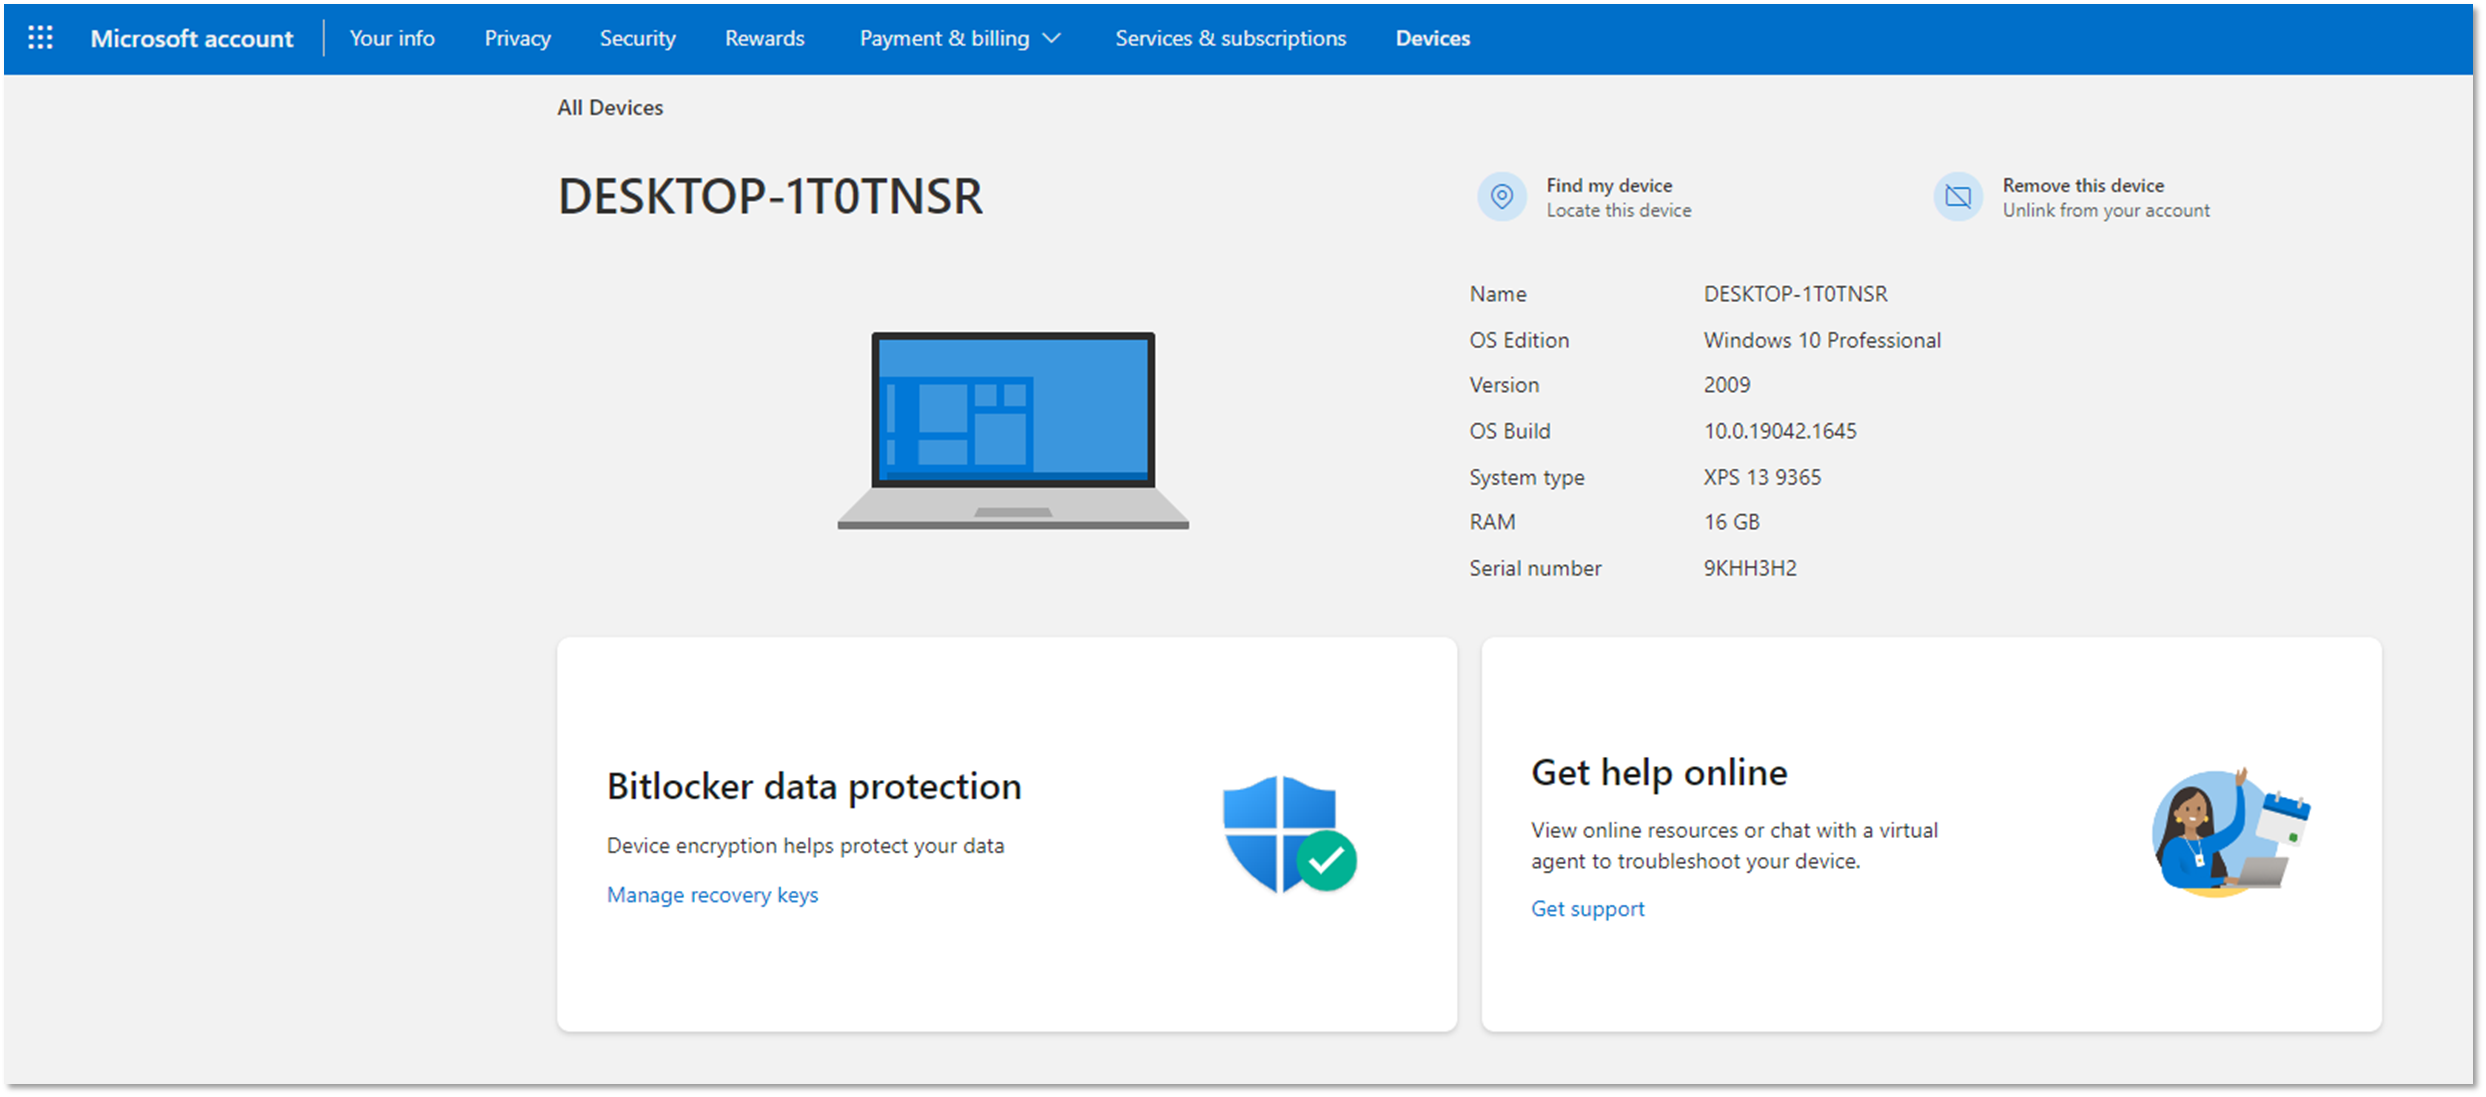The width and height of the screenshot is (2486, 1097).
Task: Click the Microsoft account home link
Action: coord(192,38)
